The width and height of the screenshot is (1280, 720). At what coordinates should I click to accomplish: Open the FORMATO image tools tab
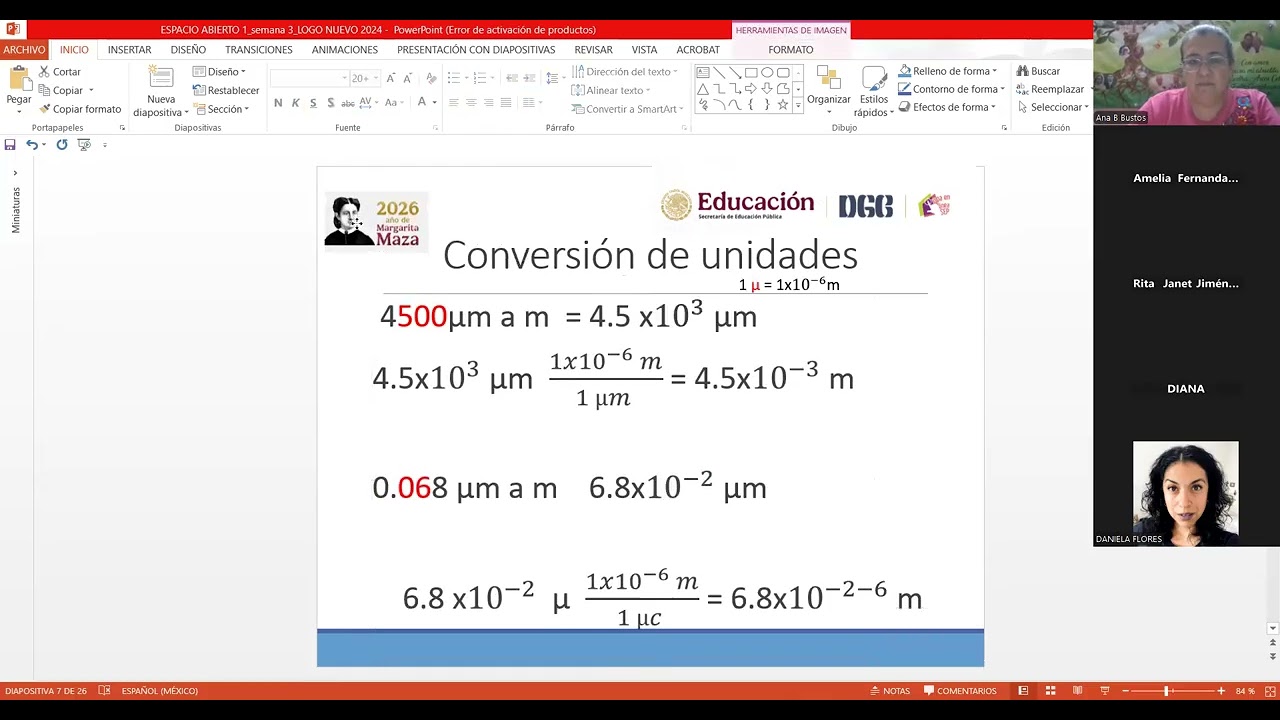pos(791,50)
